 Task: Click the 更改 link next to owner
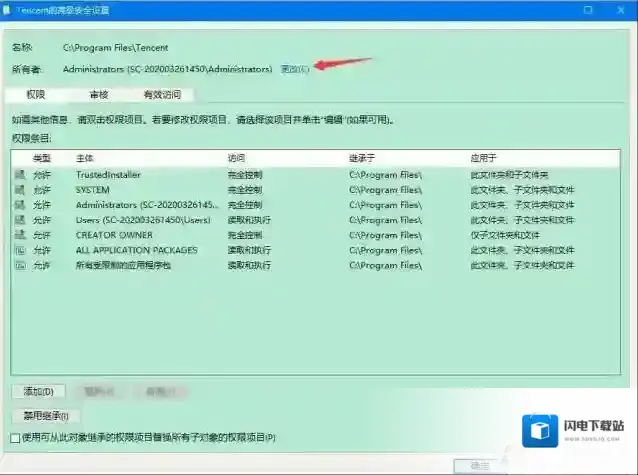[295, 69]
